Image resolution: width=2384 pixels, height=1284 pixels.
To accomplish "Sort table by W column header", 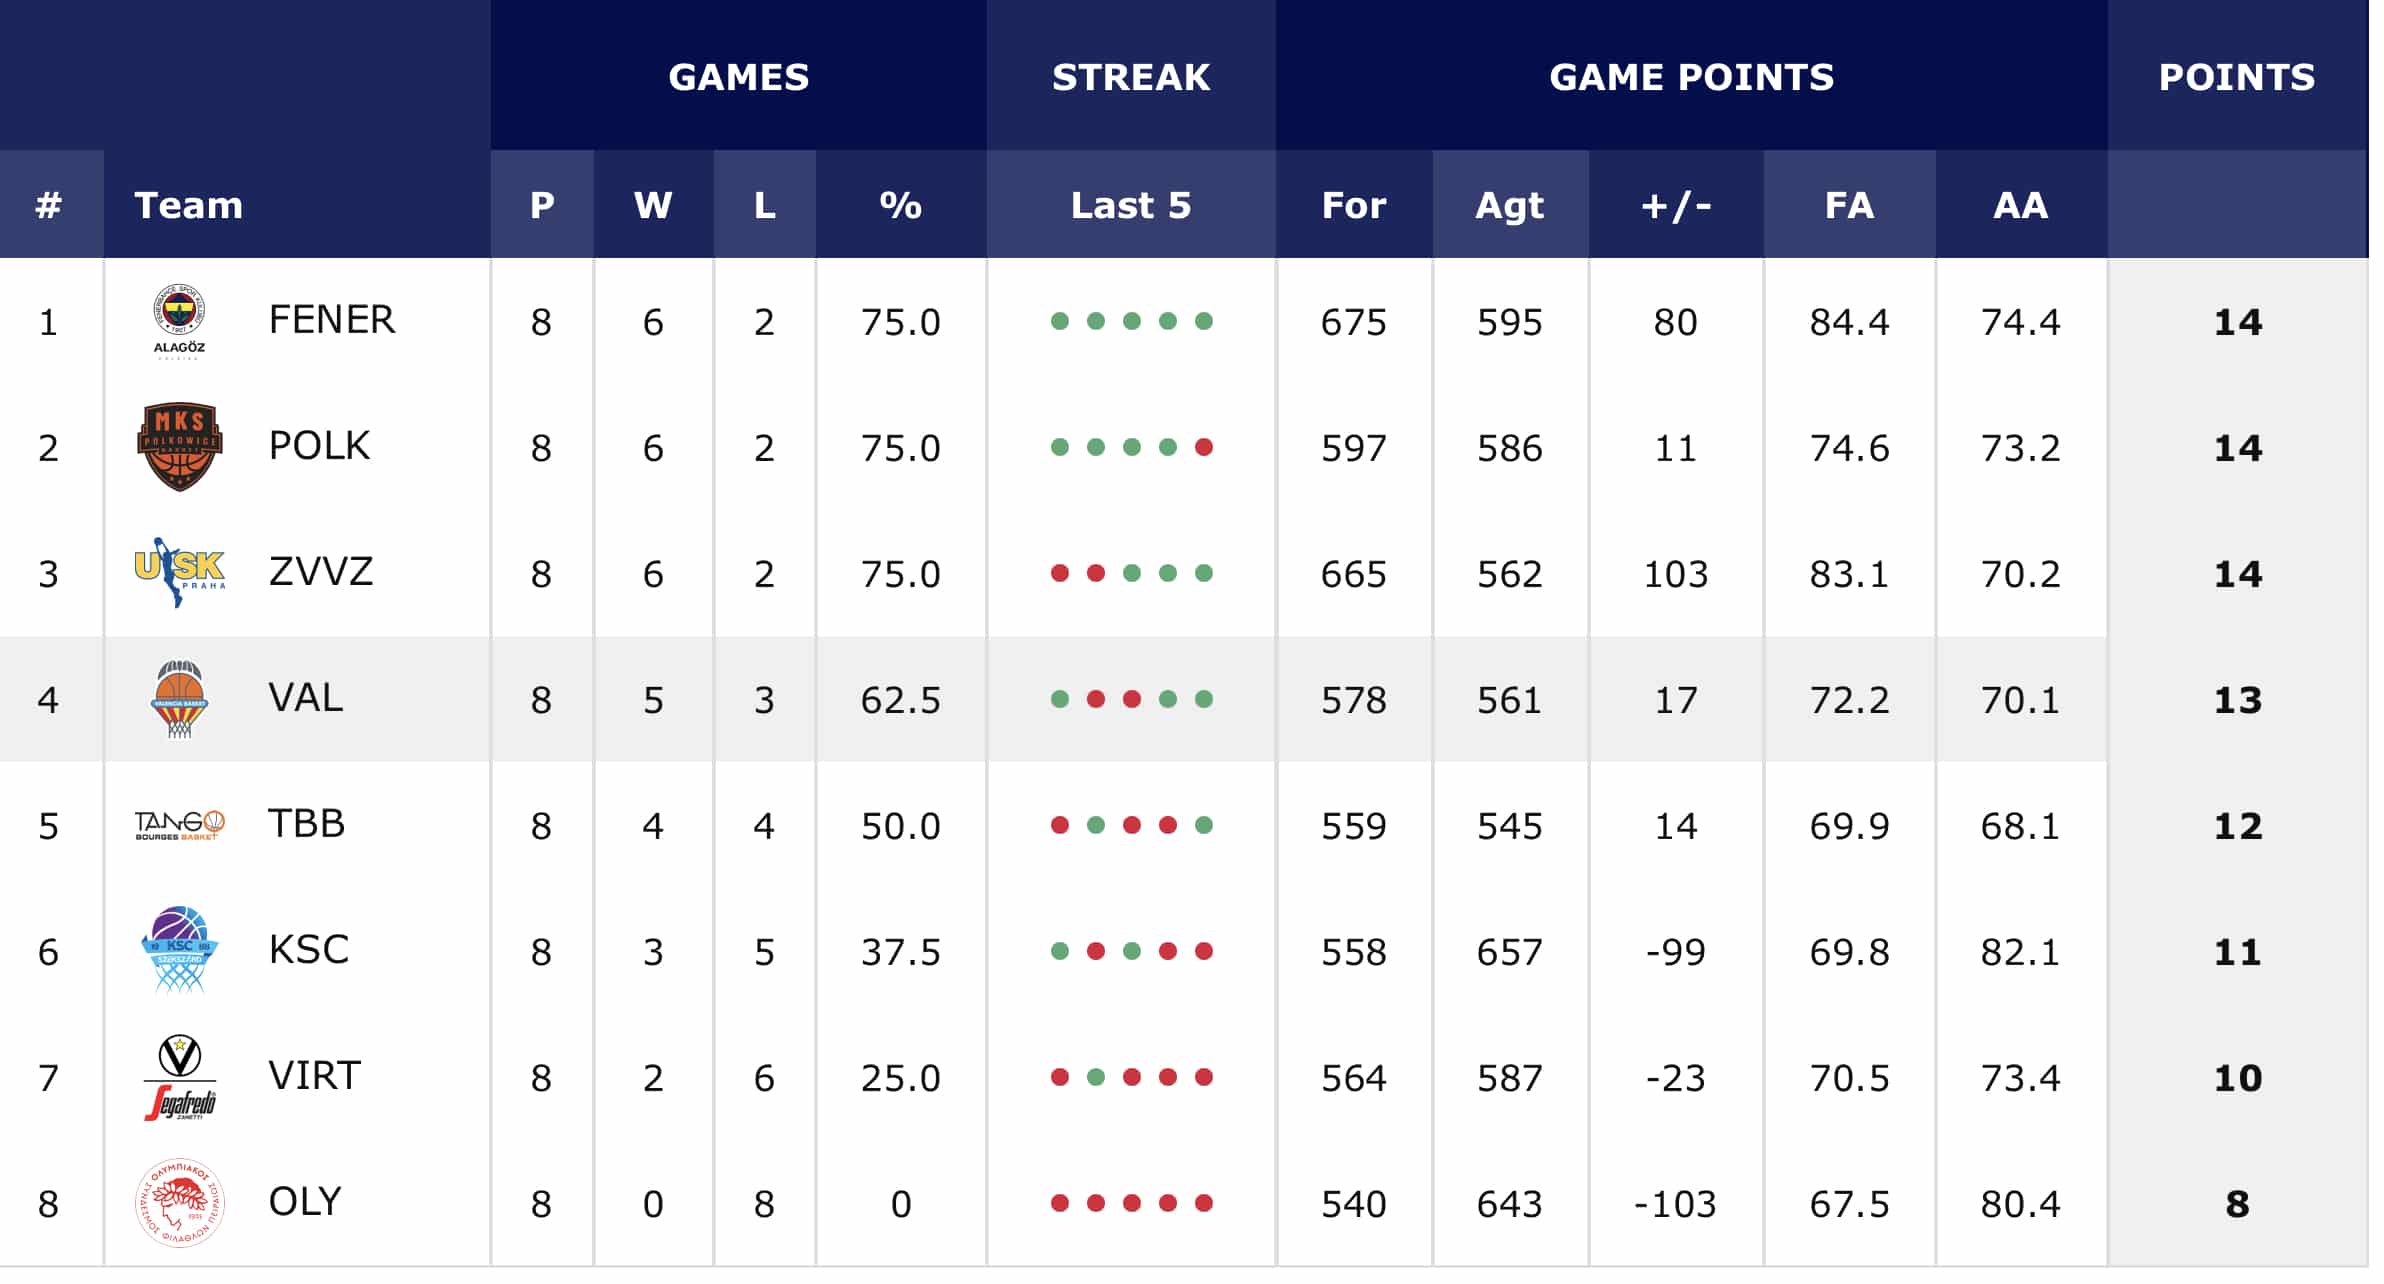I will click(653, 205).
